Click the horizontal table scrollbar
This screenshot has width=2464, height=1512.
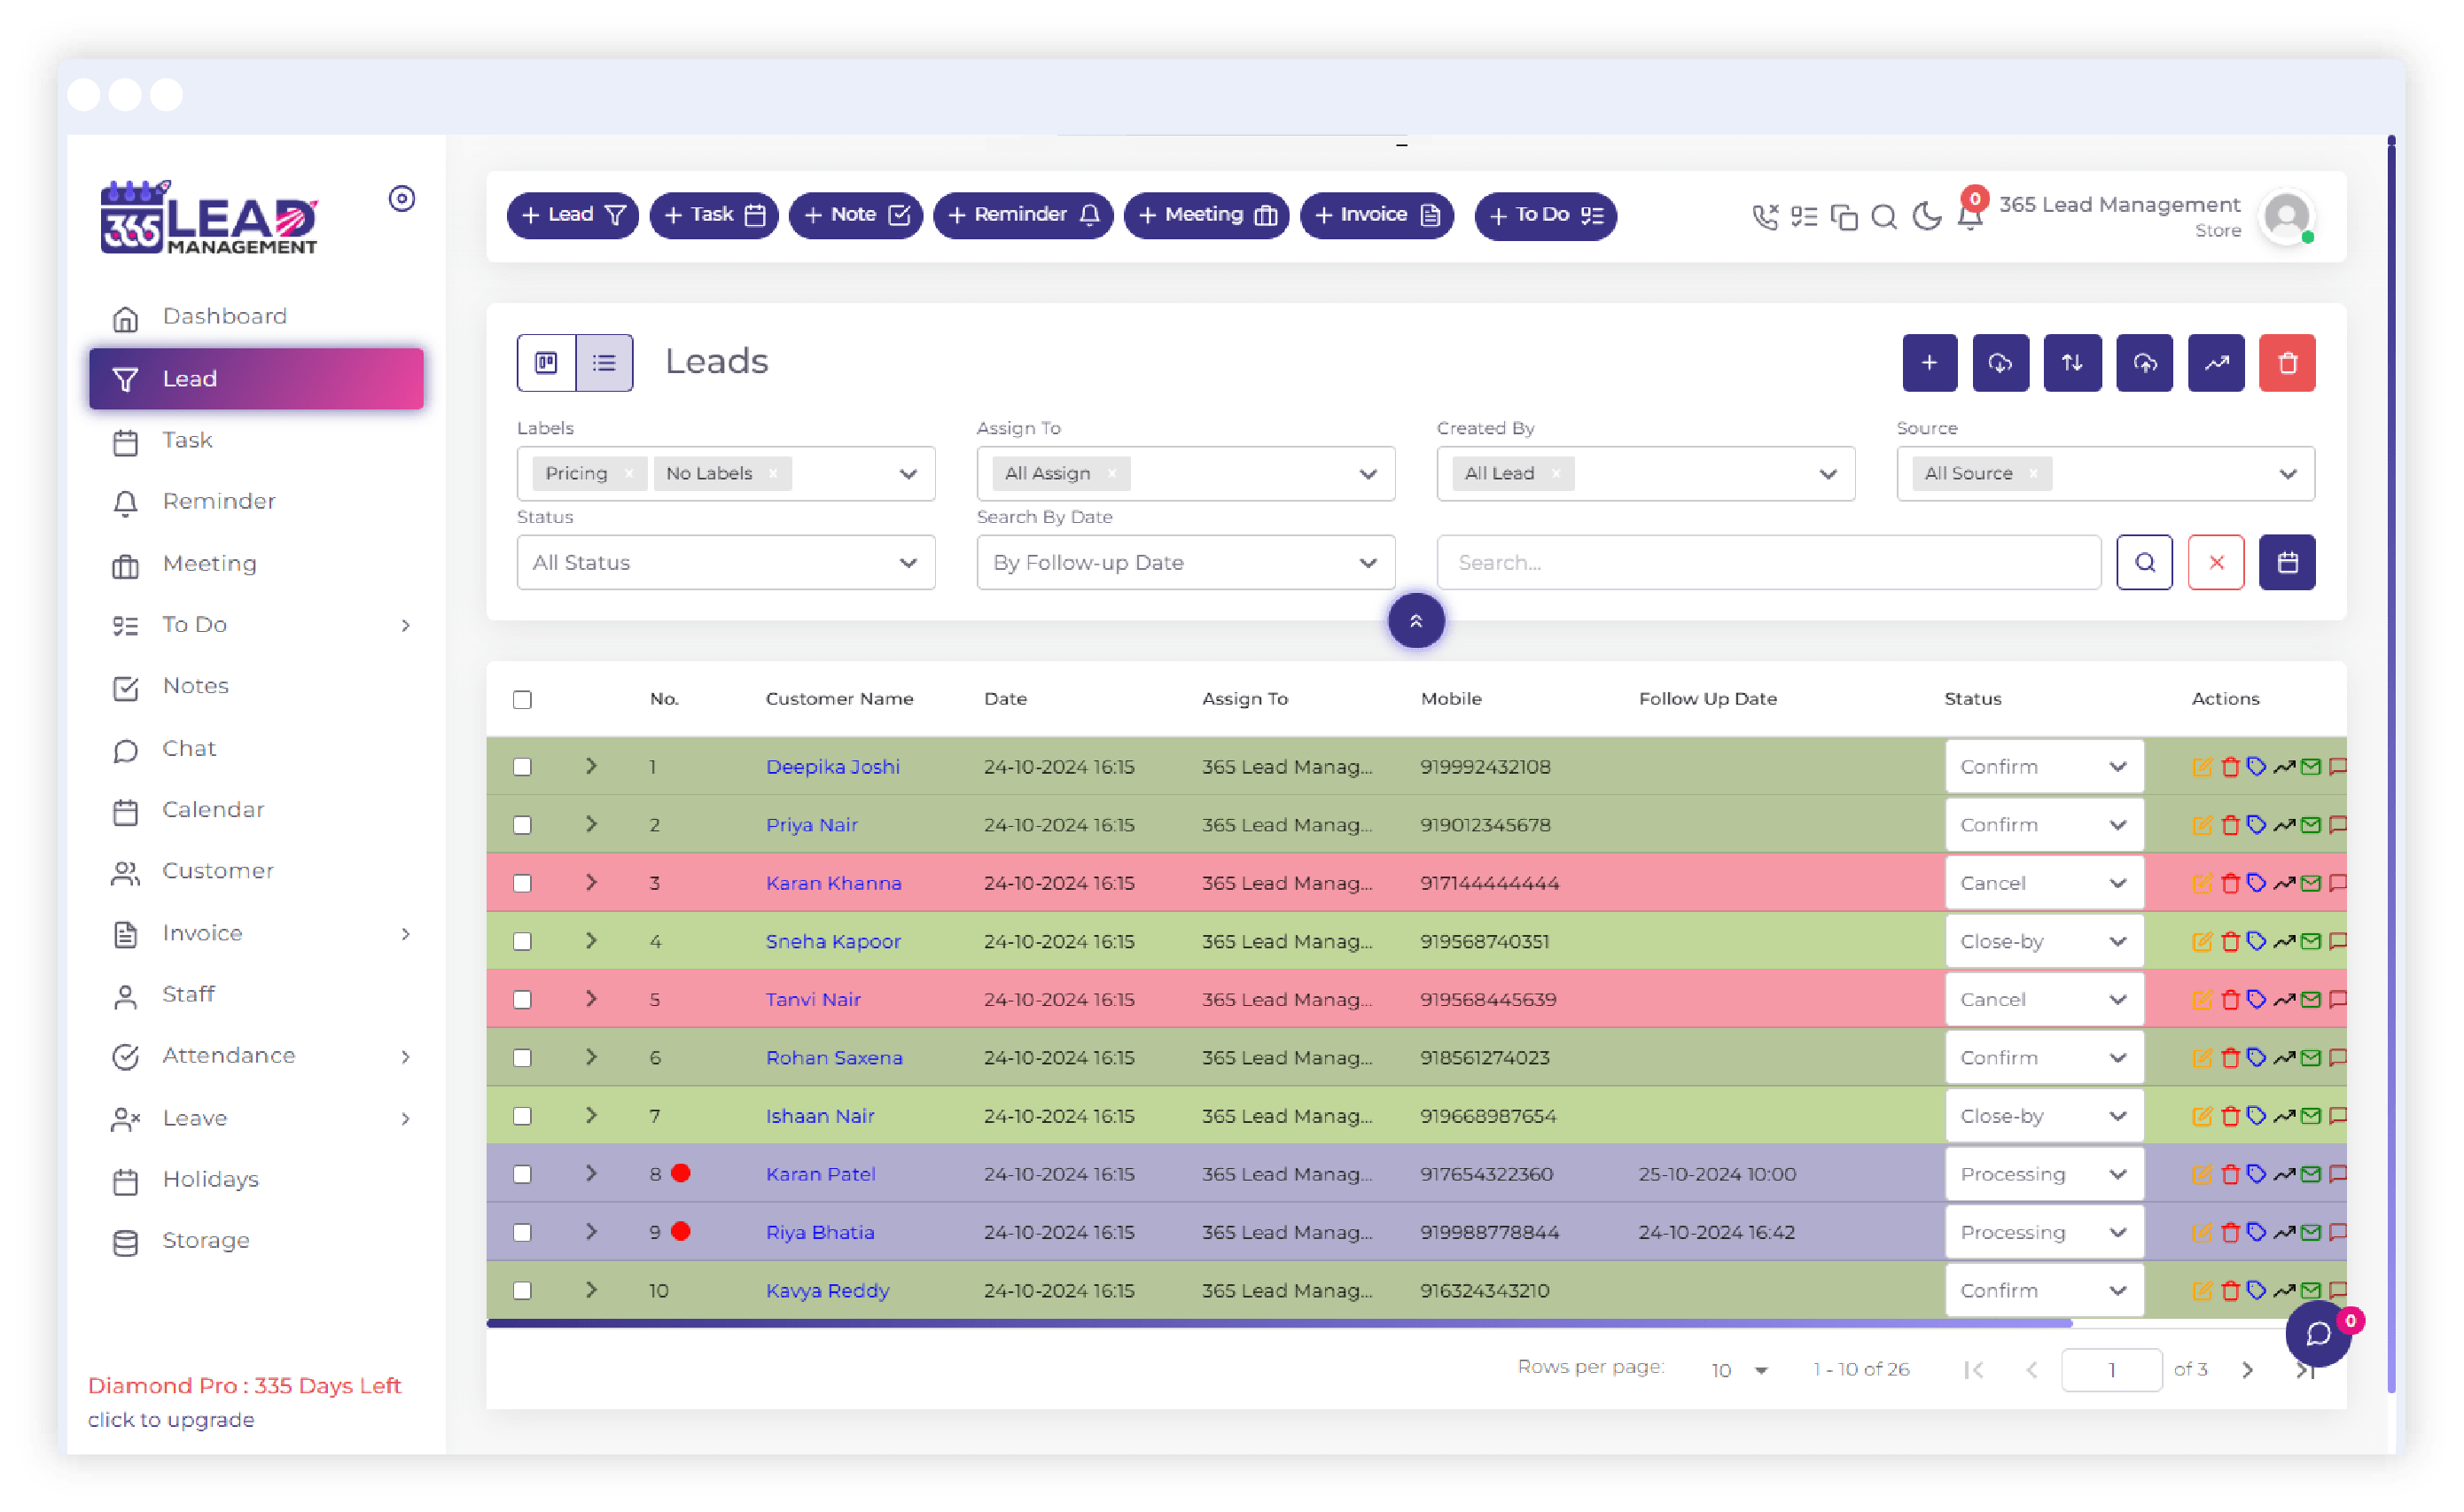point(1279,1323)
